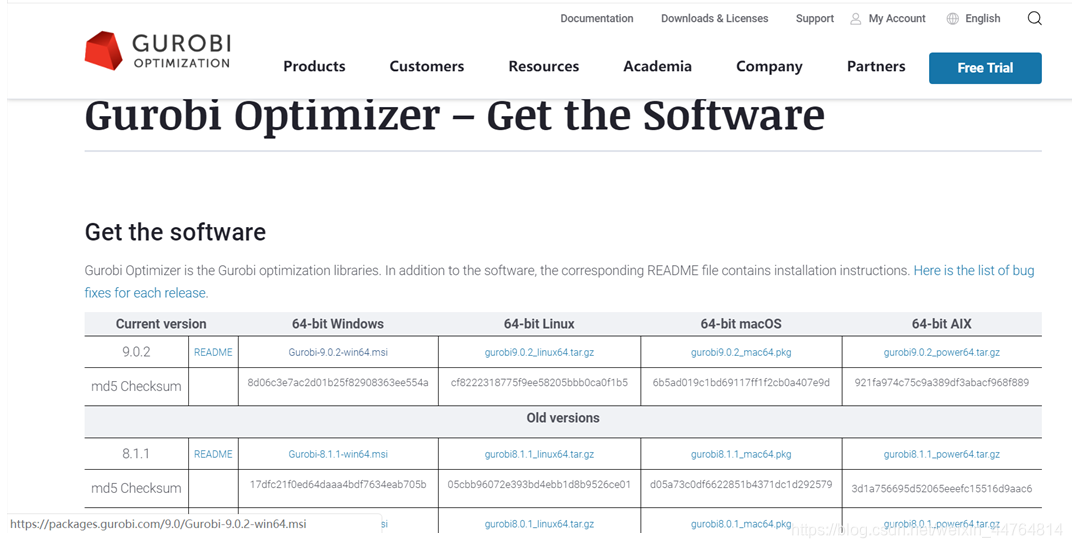
Task: Download gurobi8.1.1_mac64.pkg
Action: 741,454
